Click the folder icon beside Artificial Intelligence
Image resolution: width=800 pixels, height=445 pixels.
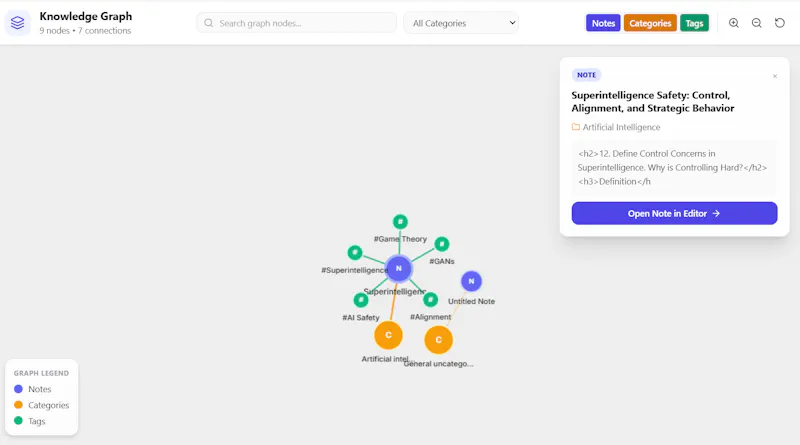point(576,127)
